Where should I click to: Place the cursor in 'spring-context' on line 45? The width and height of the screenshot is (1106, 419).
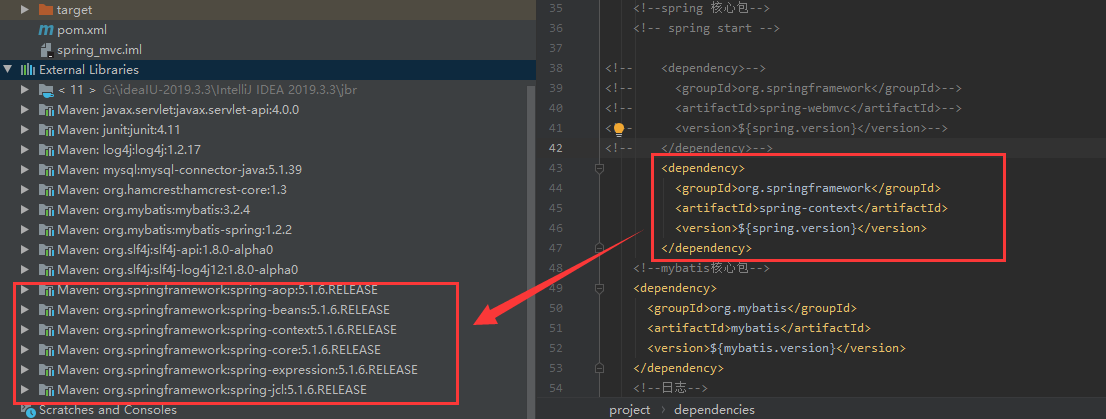[x=808, y=208]
